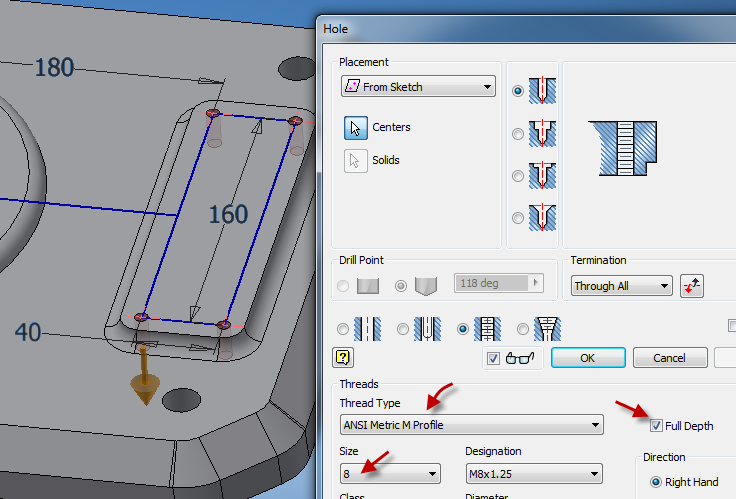This screenshot has width=736, height=499.
Task: Open the Termination Through All dropdown
Action: pos(621,286)
